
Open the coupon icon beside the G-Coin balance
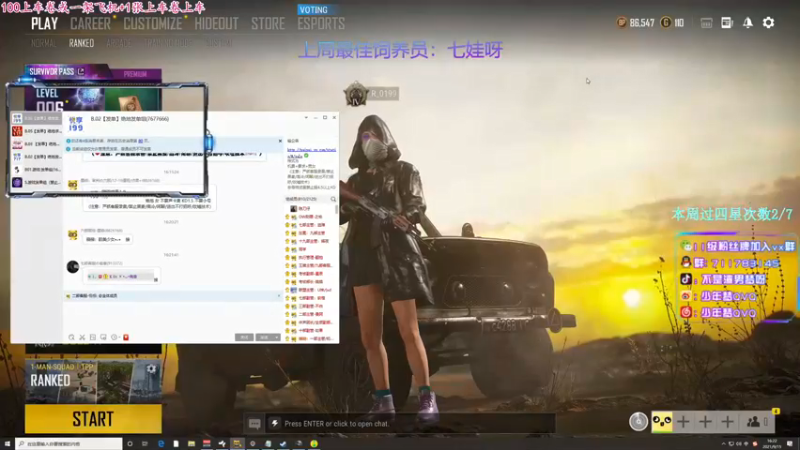tap(706, 23)
